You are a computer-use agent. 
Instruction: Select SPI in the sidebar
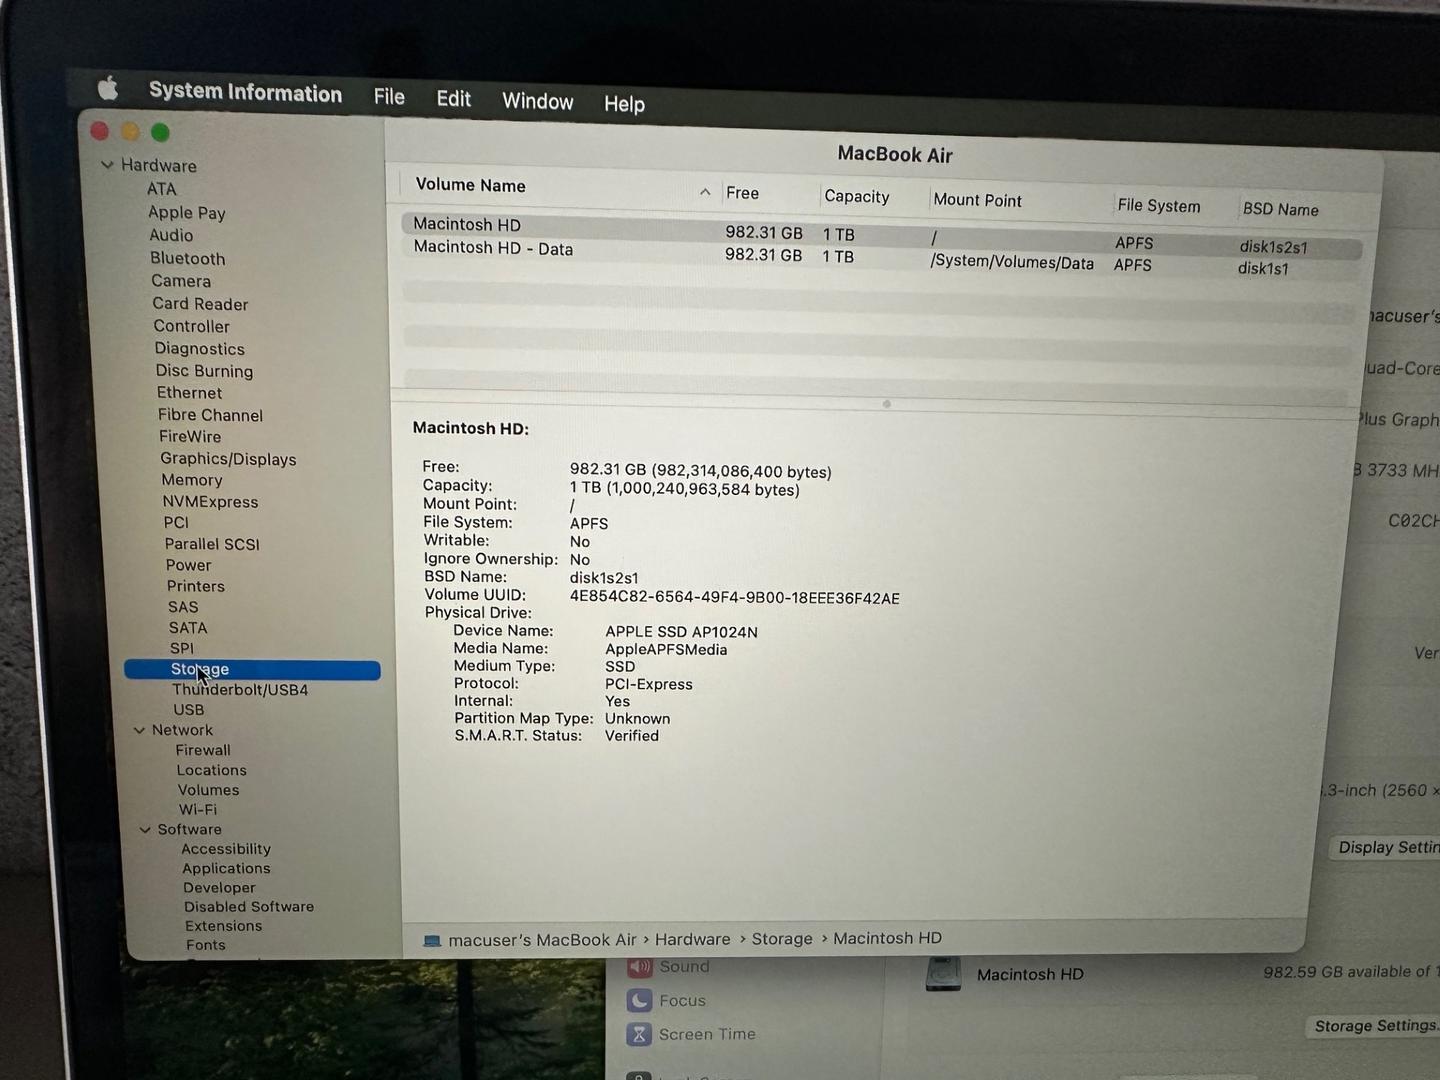(181, 648)
